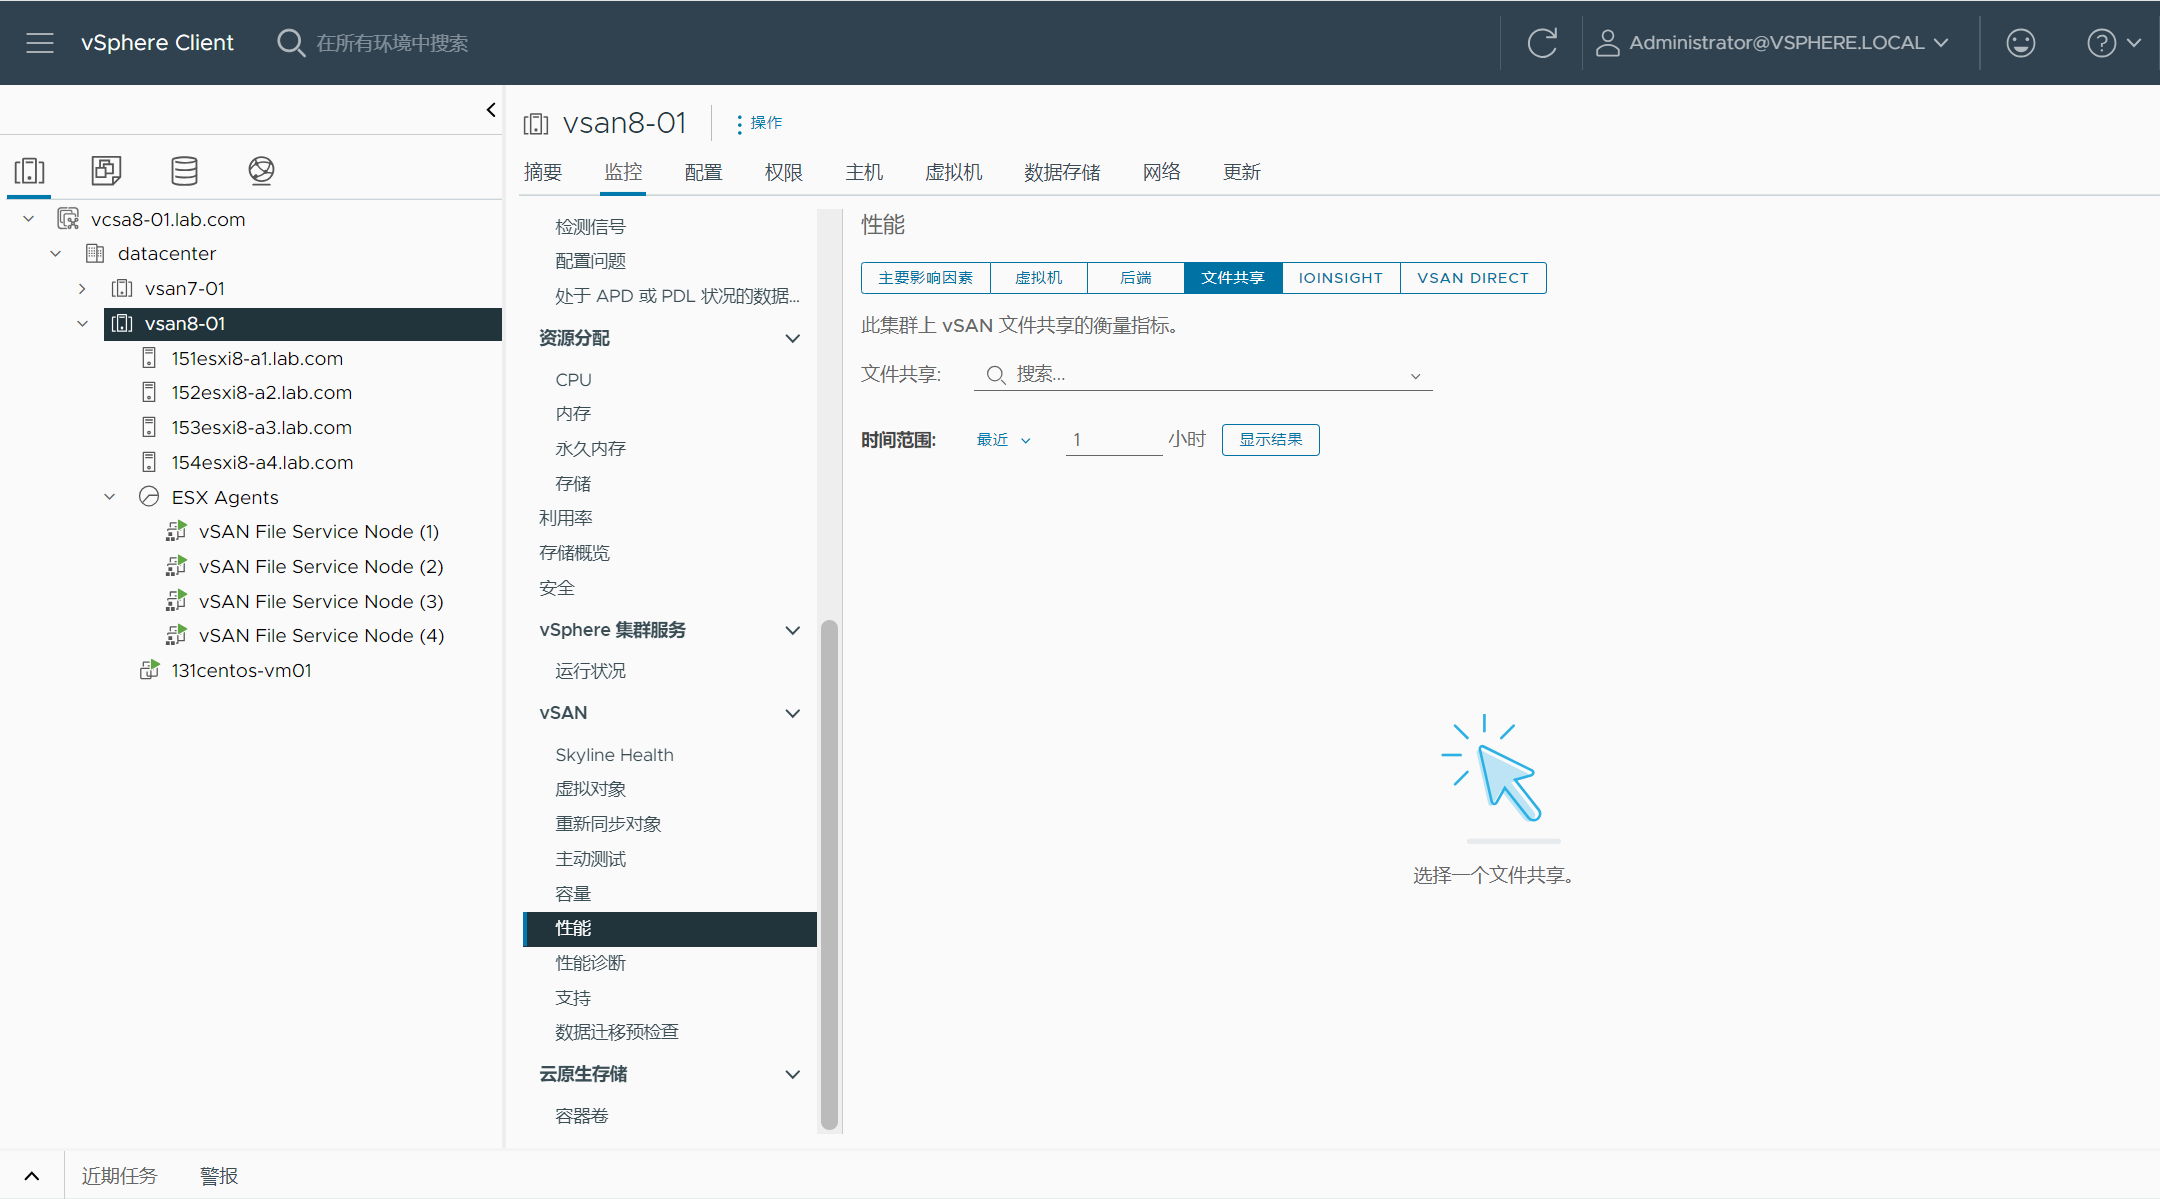Screen dimensions: 2160x1199
Task: Click the 151esxi8-a1.lab.com host icon
Action: (149, 358)
